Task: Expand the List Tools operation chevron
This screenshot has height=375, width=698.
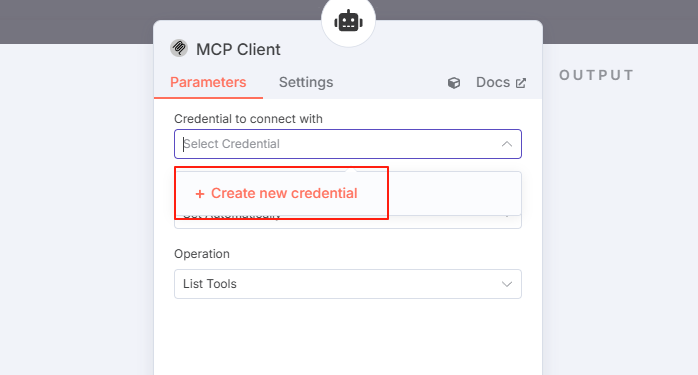Action: [x=507, y=284]
